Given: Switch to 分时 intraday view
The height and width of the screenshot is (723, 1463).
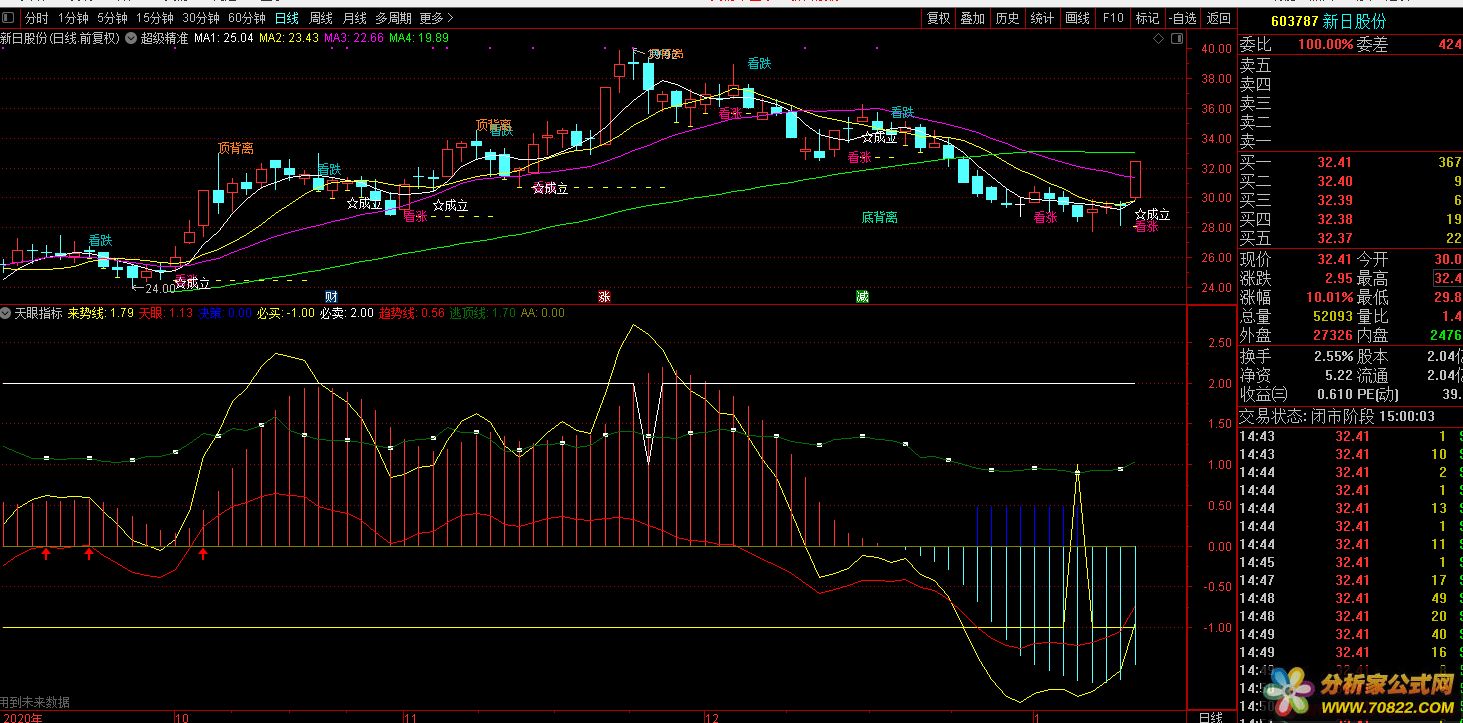Looking at the screenshot, I should 35,17.
